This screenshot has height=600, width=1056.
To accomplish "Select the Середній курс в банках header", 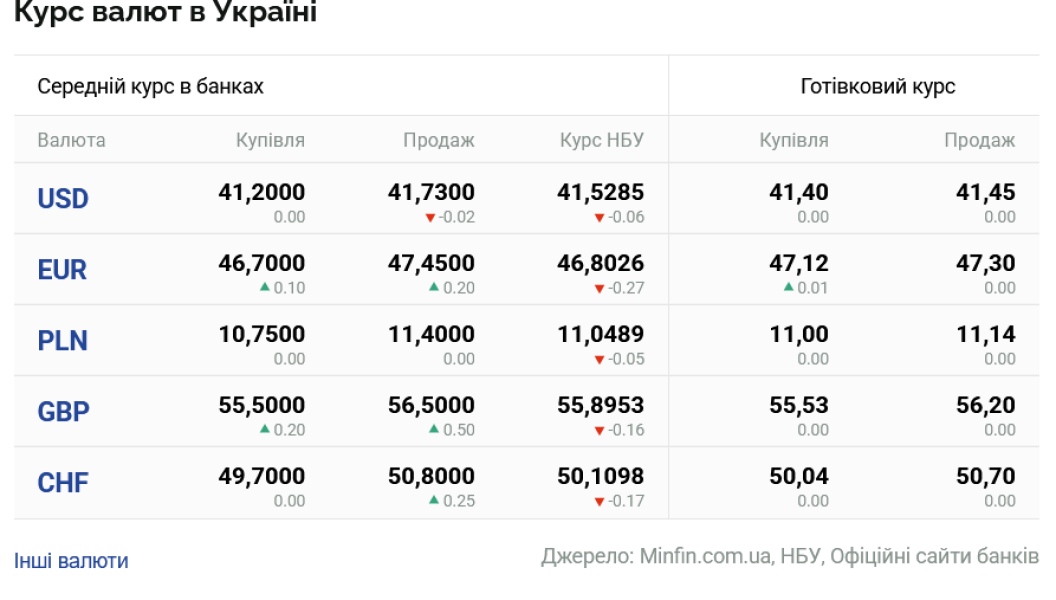I will click(x=151, y=86).
